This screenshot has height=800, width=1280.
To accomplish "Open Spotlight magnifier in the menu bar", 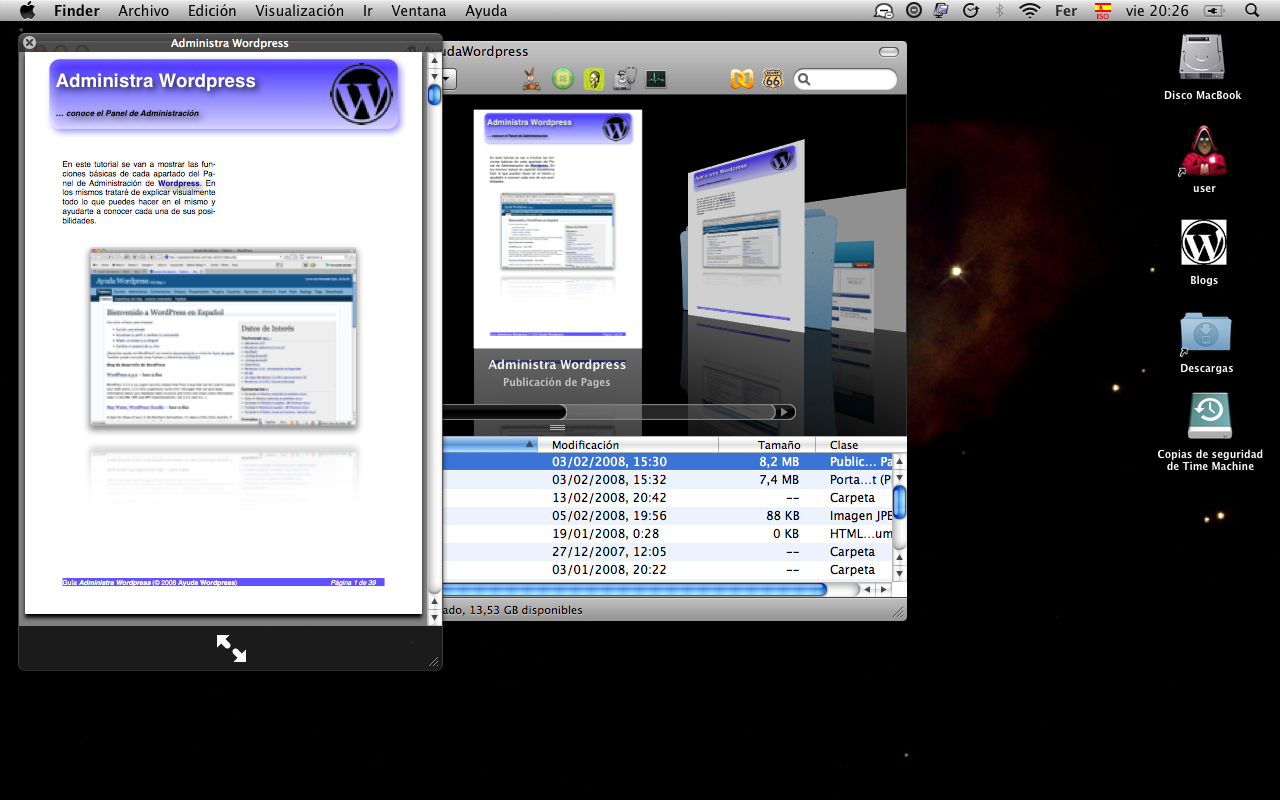I will tap(1252, 11).
